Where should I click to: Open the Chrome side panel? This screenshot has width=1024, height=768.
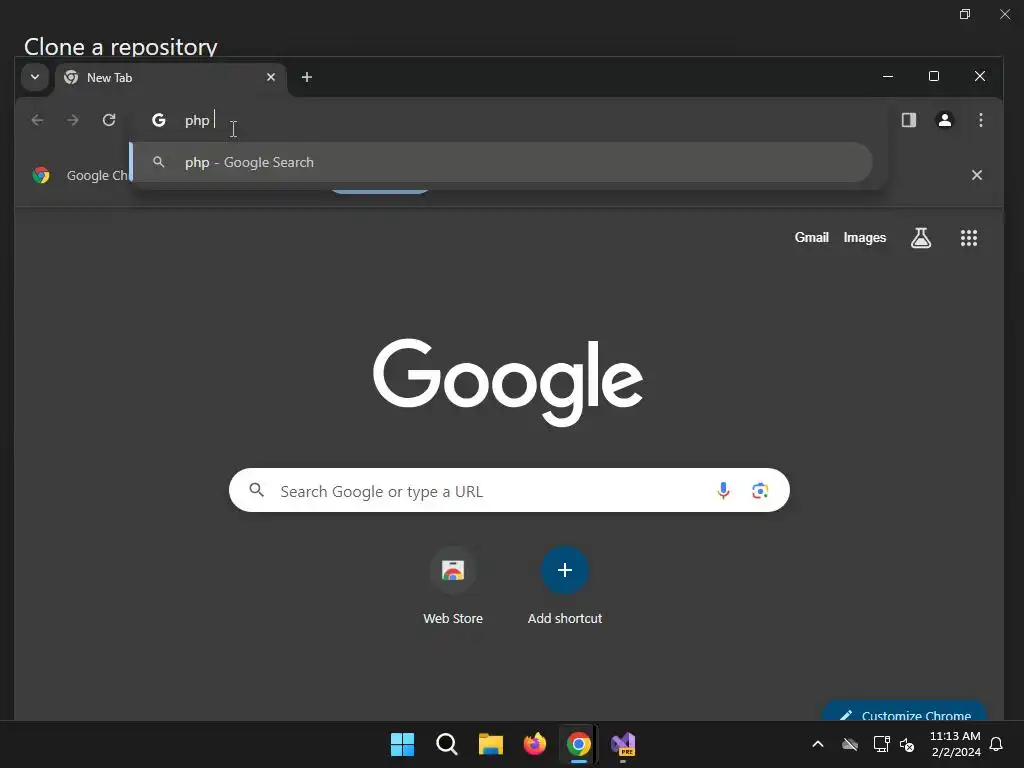coord(908,120)
